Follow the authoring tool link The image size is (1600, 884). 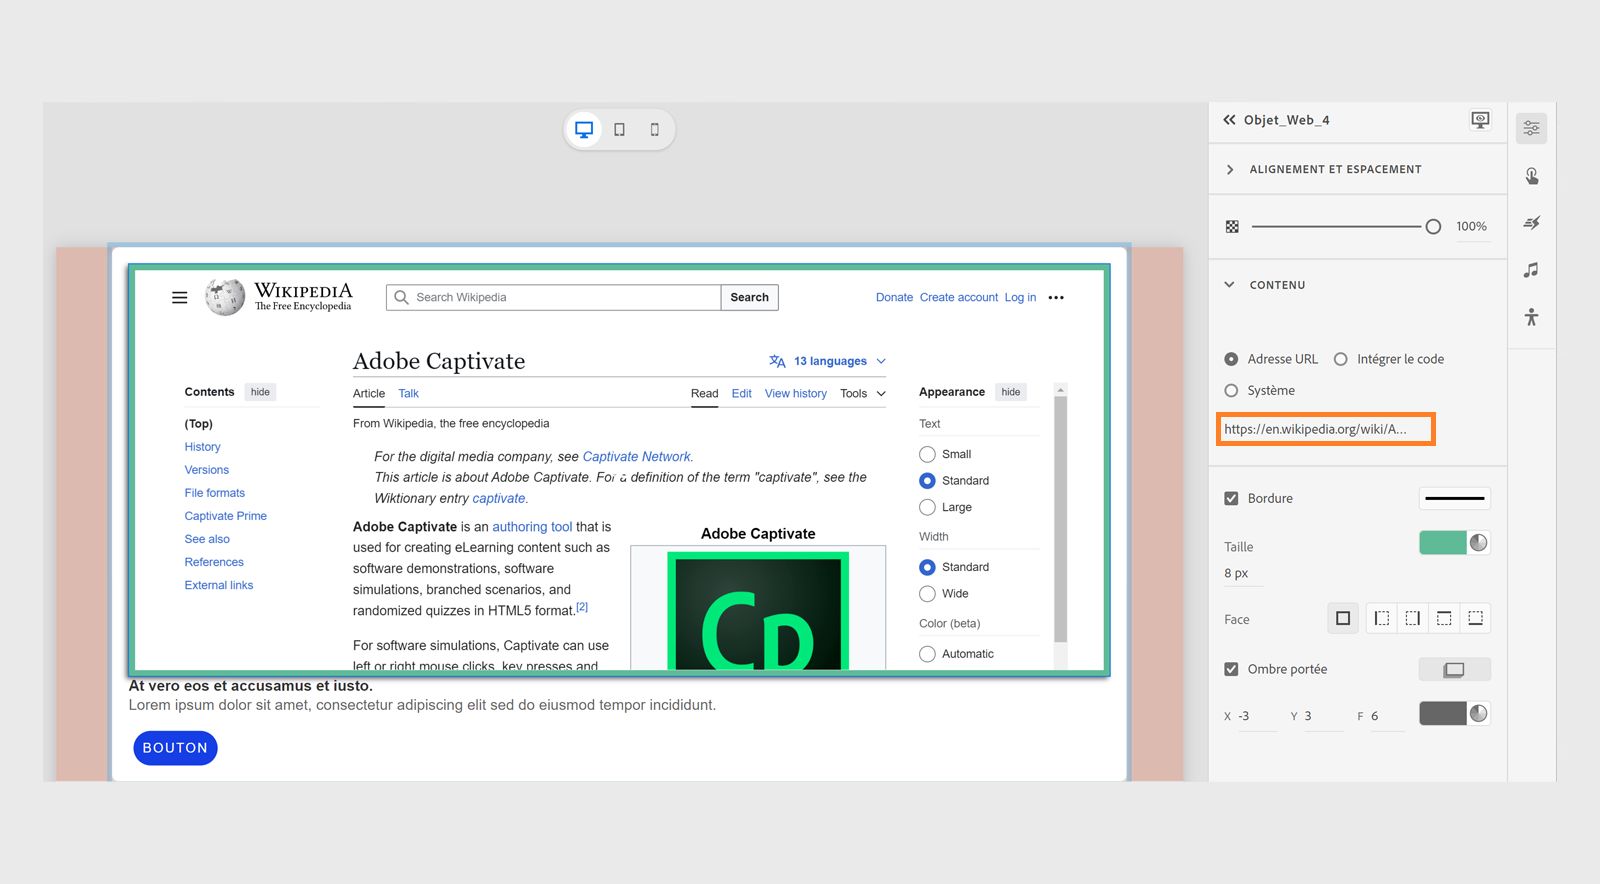532,527
